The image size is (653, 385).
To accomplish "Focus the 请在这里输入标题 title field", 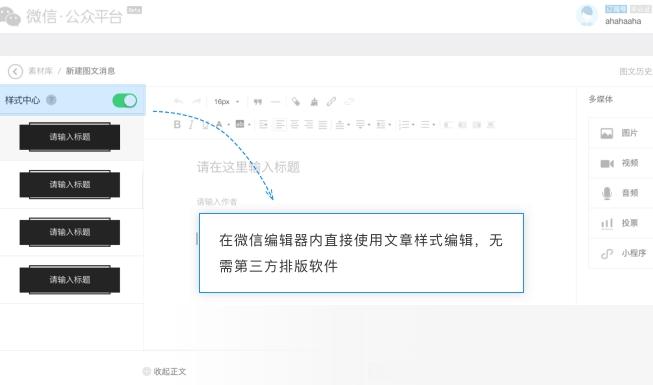I will [249, 167].
